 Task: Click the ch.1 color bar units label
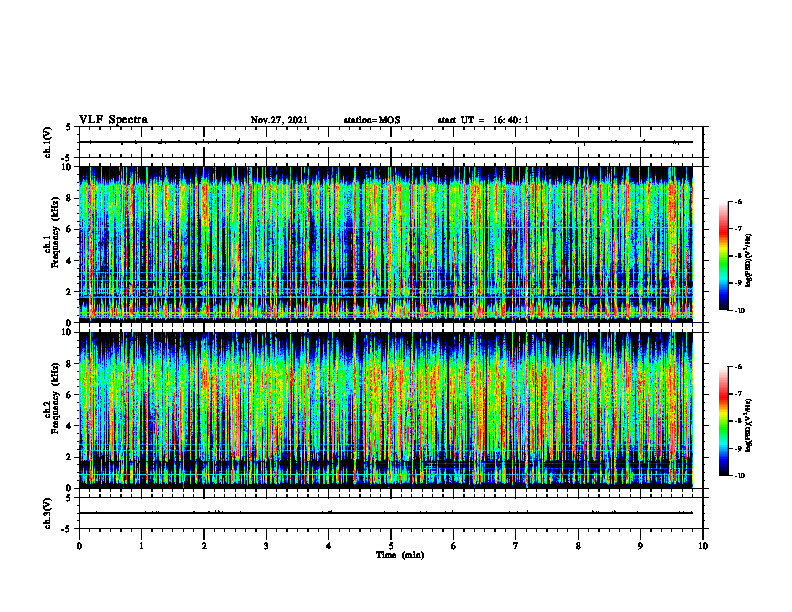749,260
